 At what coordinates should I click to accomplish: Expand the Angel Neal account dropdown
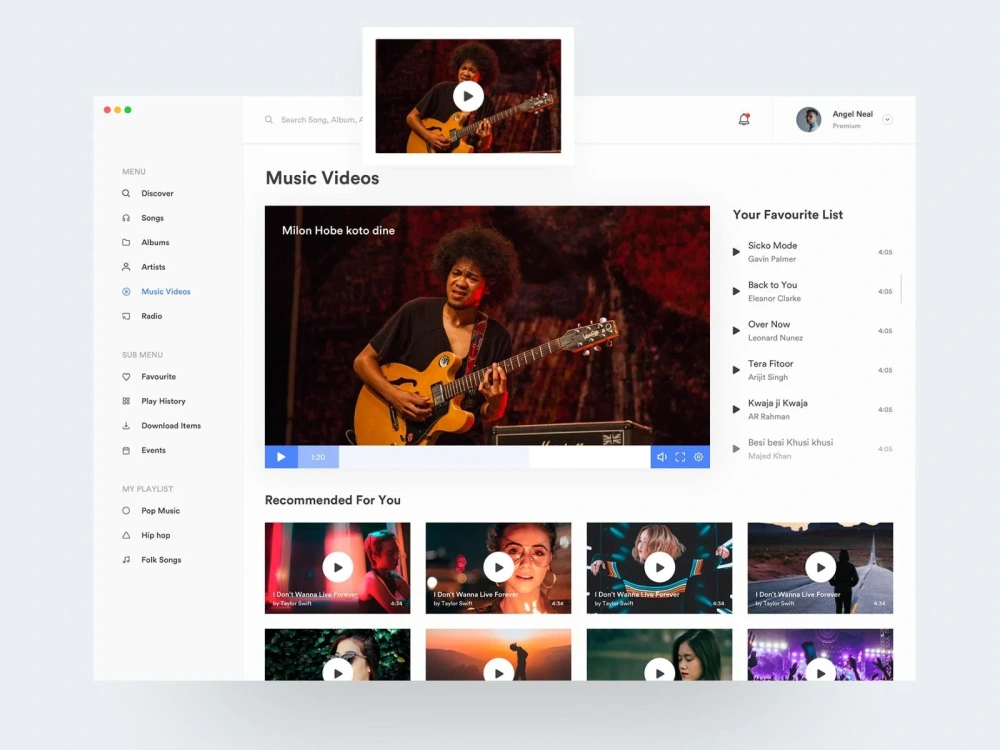pyautogui.click(x=887, y=119)
